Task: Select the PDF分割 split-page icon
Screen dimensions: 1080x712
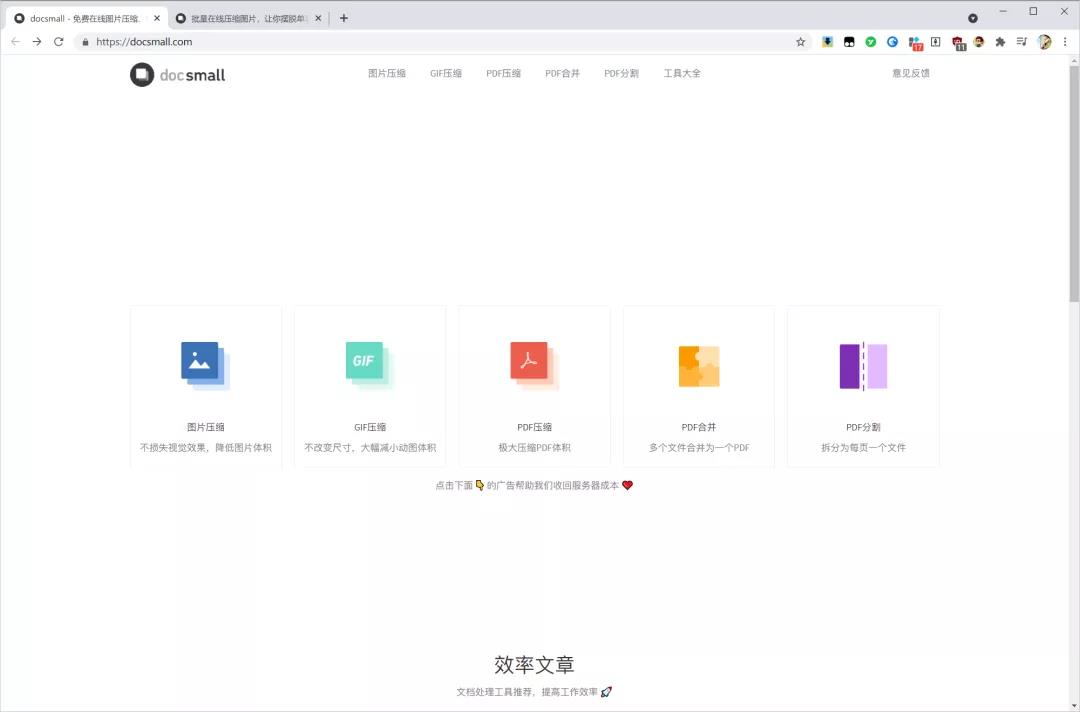Action: click(x=862, y=365)
